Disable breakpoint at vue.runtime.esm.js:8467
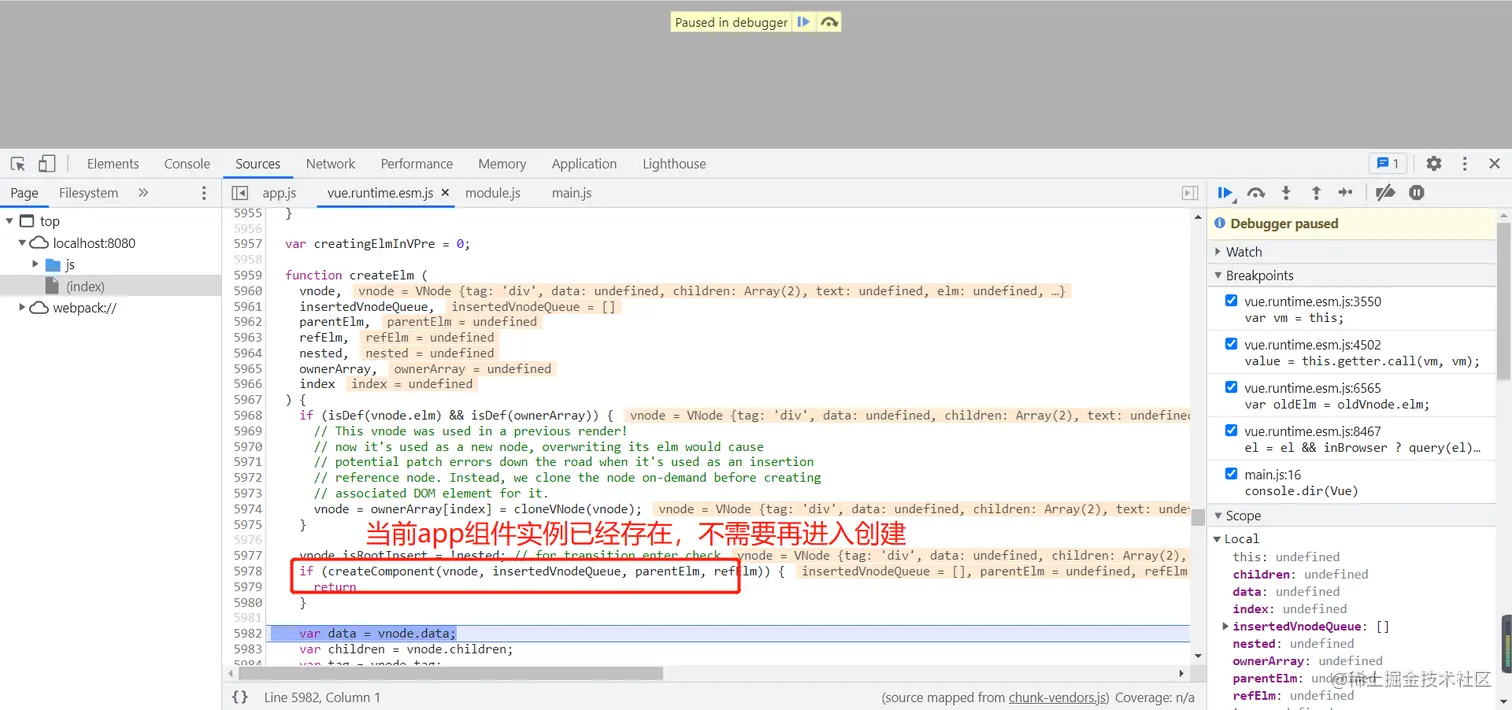 (x=1231, y=430)
